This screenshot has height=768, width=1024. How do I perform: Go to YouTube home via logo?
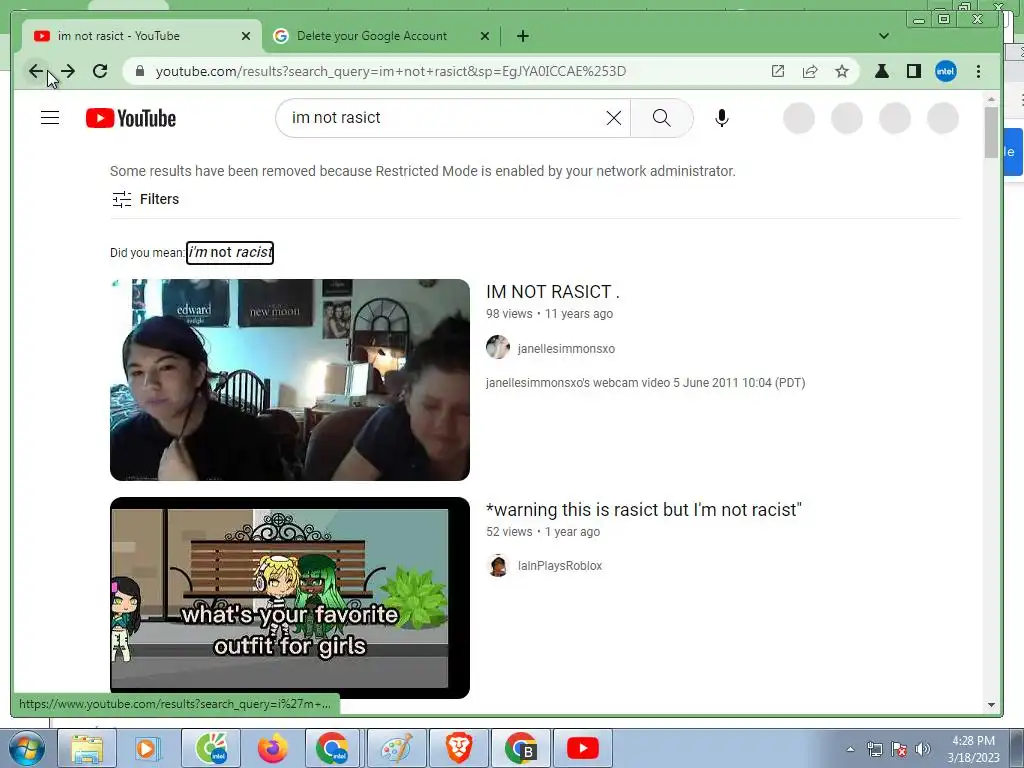(x=131, y=118)
